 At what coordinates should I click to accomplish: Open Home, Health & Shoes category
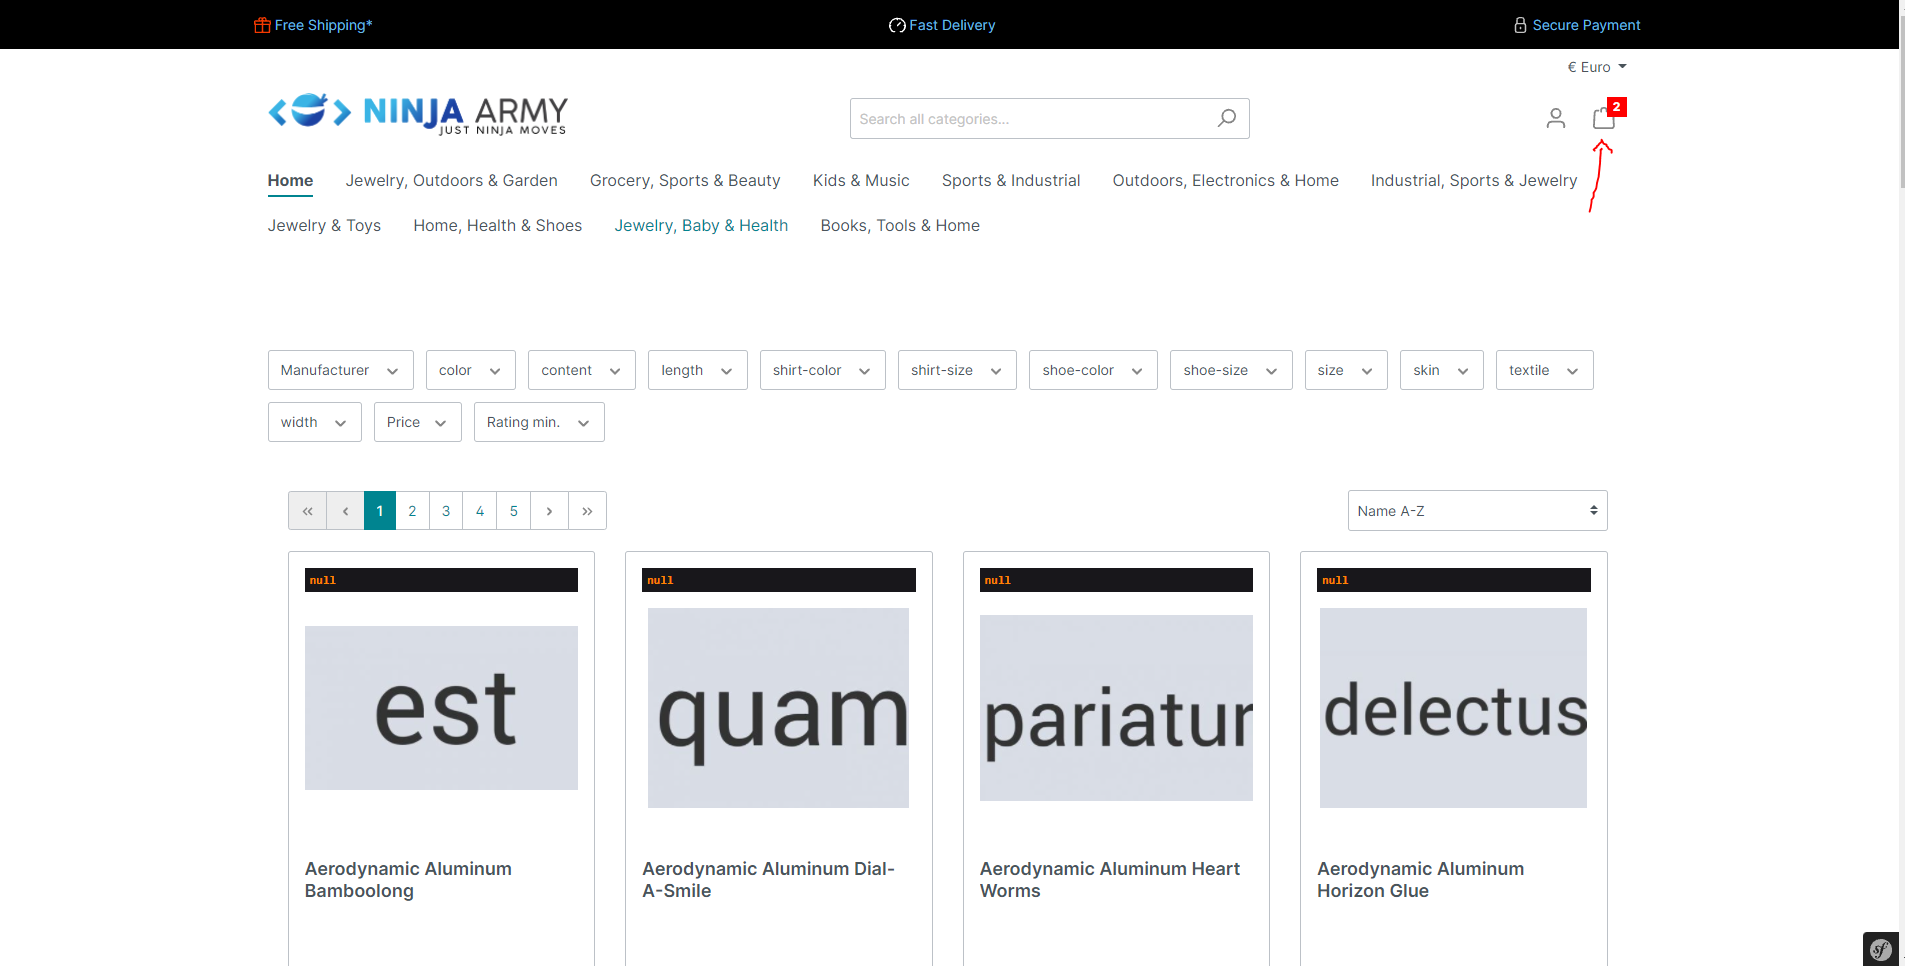tap(497, 226)
